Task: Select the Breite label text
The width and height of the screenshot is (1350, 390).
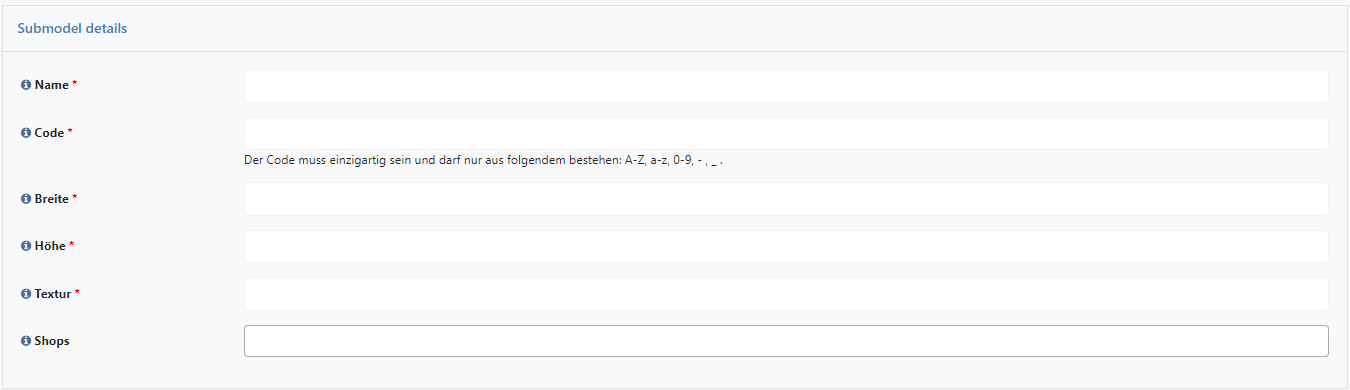Action: pyautogui.click(x=52, y=199)
